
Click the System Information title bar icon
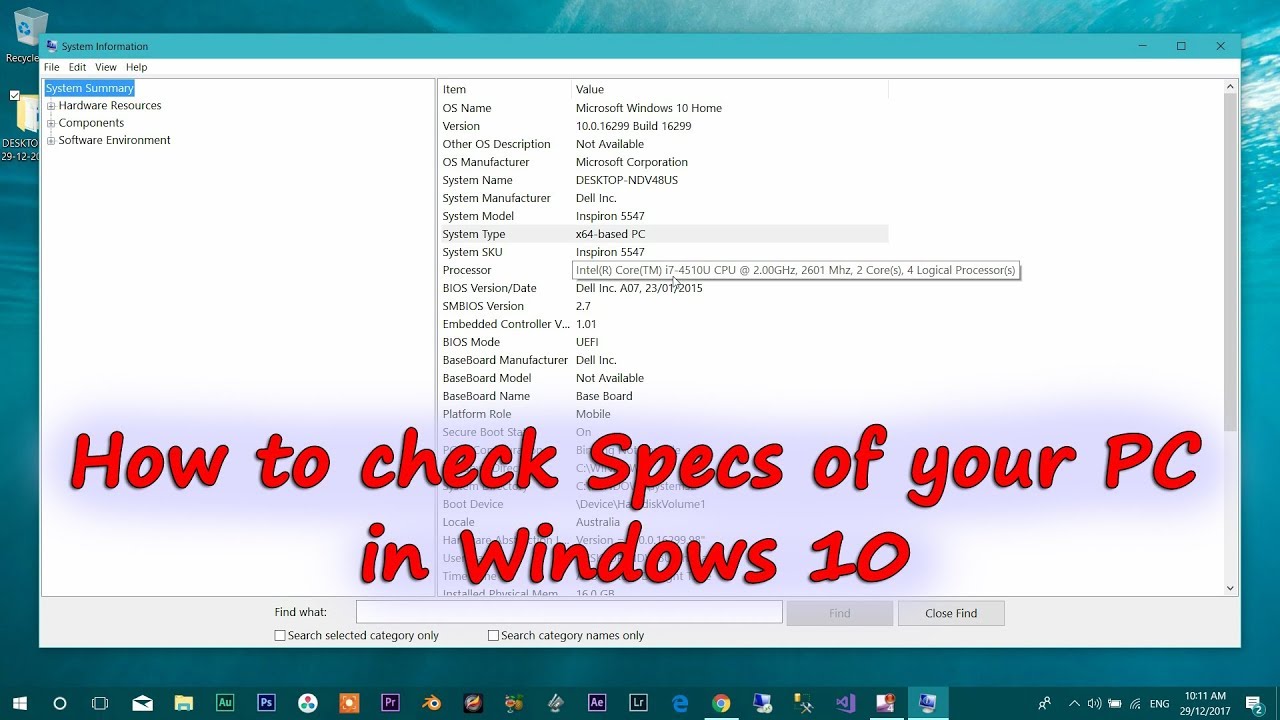(x=52, y=46)
